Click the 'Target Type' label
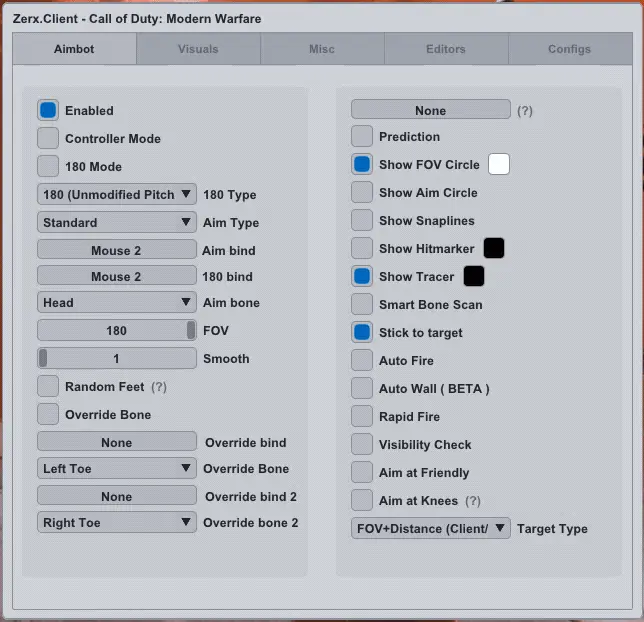Viewport: 644px width, 622px height. [x=552, y=529]
